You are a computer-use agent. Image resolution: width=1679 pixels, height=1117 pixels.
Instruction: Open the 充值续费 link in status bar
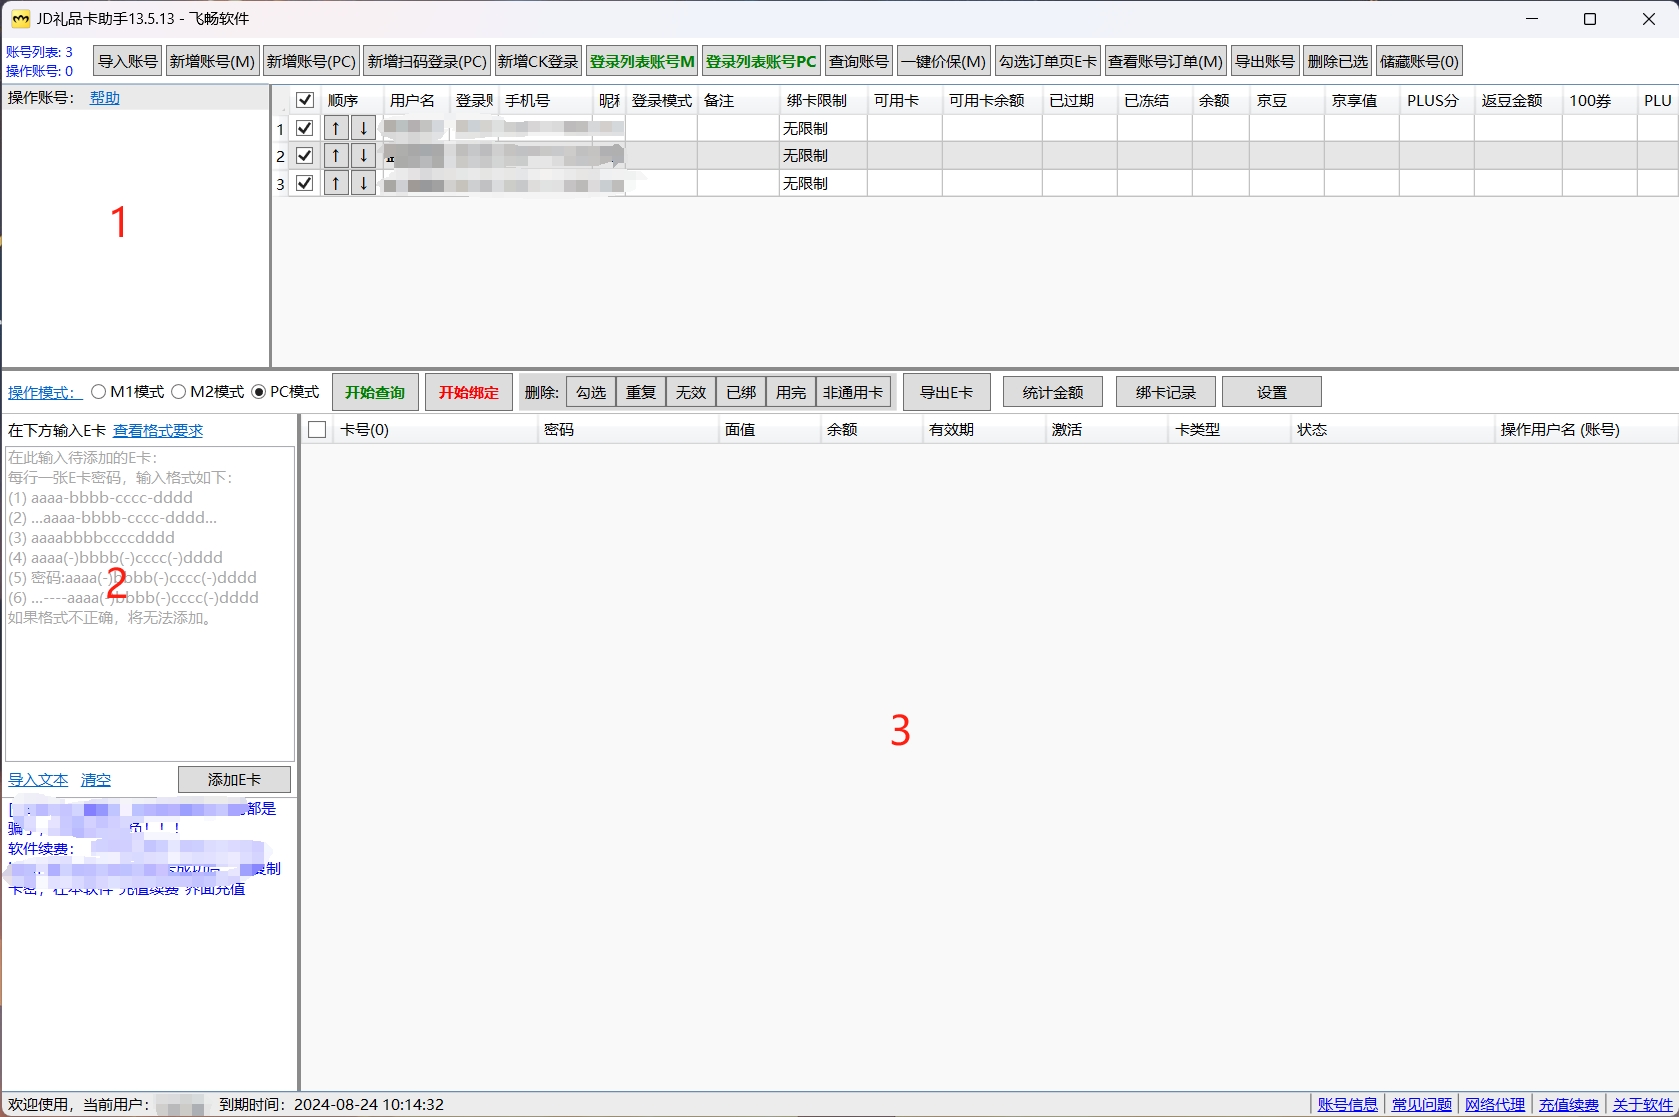coord(1568,1105)
